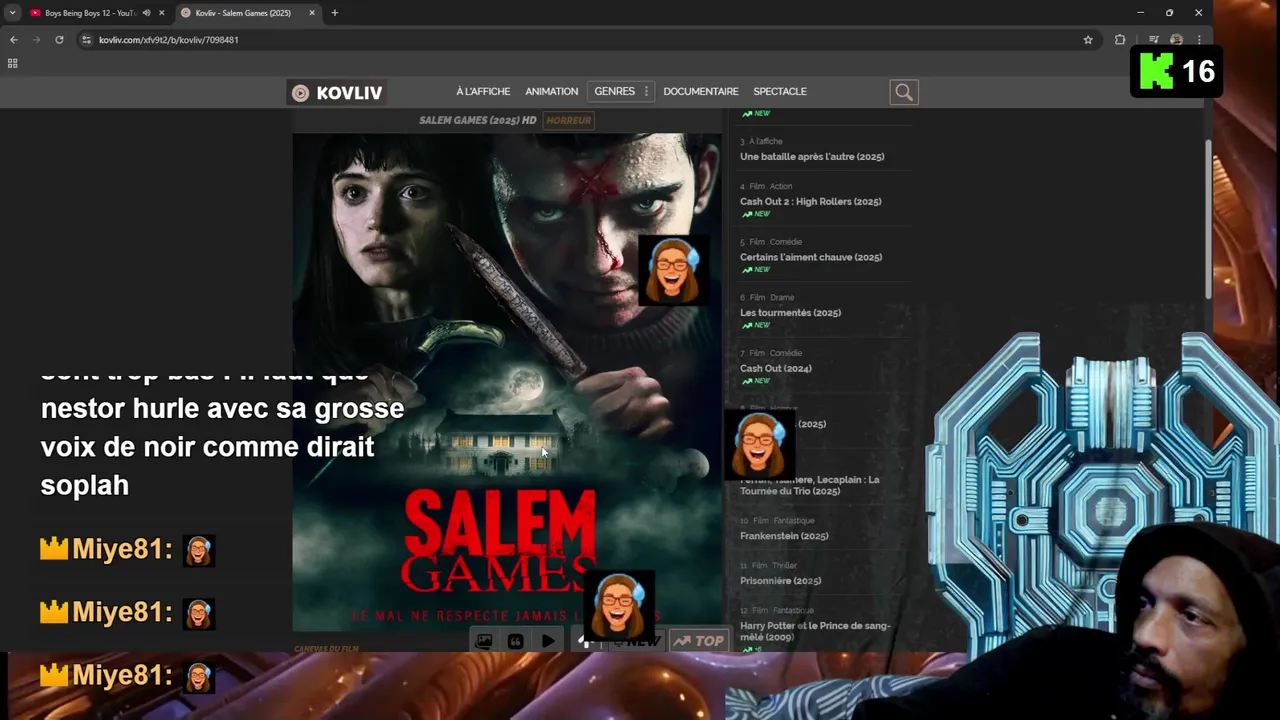
Task: Open Cash Out 2 : High Rollers (2025)
Action: 811,202
